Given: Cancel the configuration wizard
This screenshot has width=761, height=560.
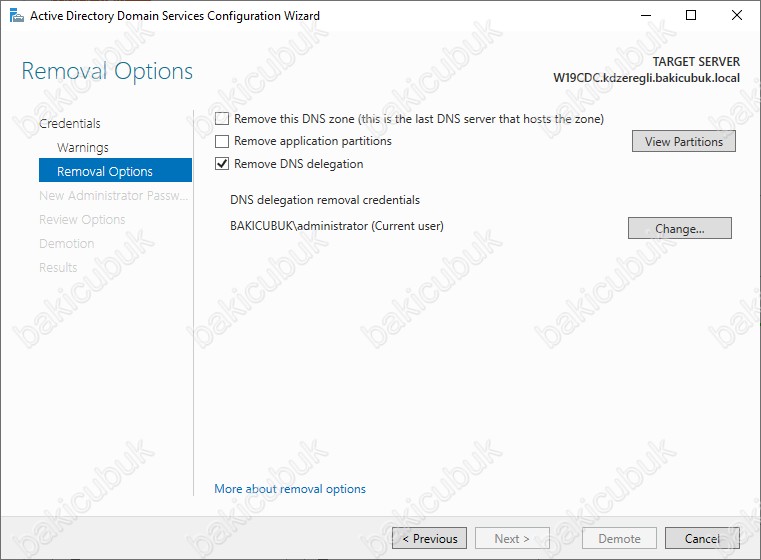Looking at the screenshot, I should [702, 538].
